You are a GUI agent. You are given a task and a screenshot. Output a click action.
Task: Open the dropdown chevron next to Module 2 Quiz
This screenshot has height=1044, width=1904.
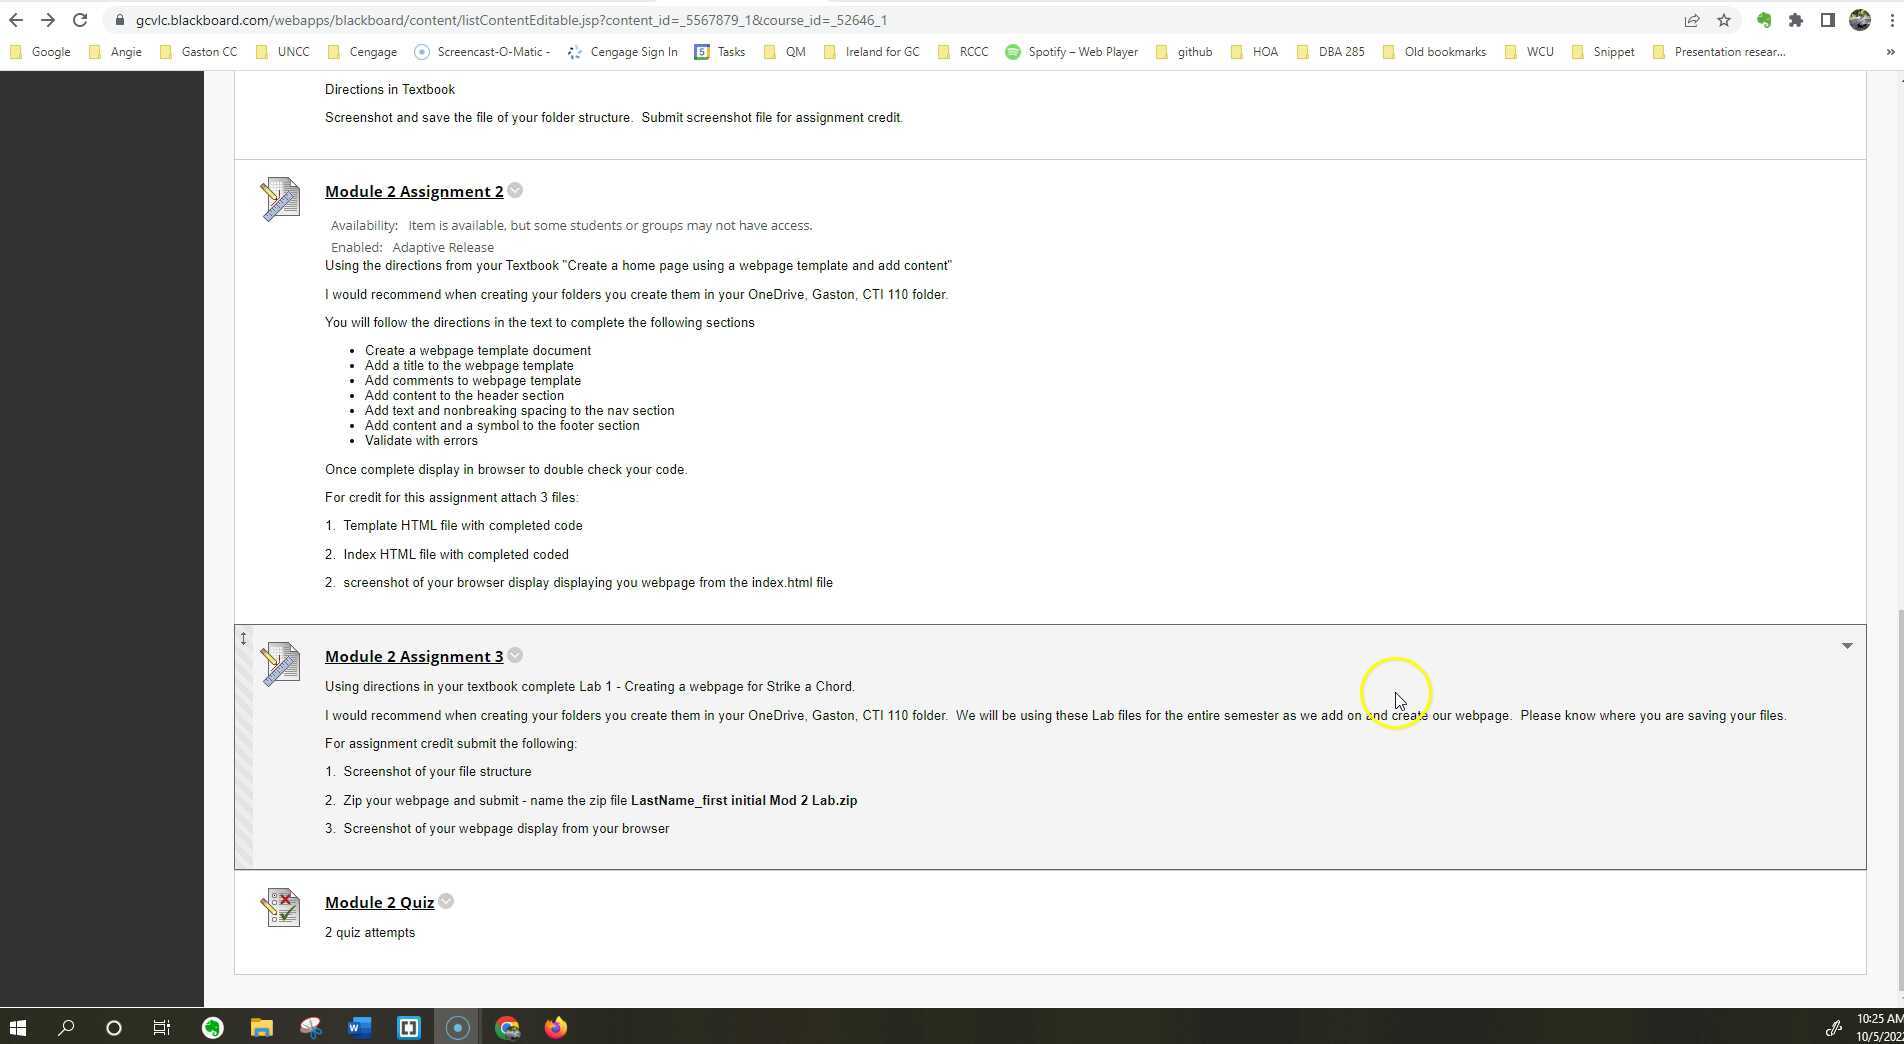445,901
